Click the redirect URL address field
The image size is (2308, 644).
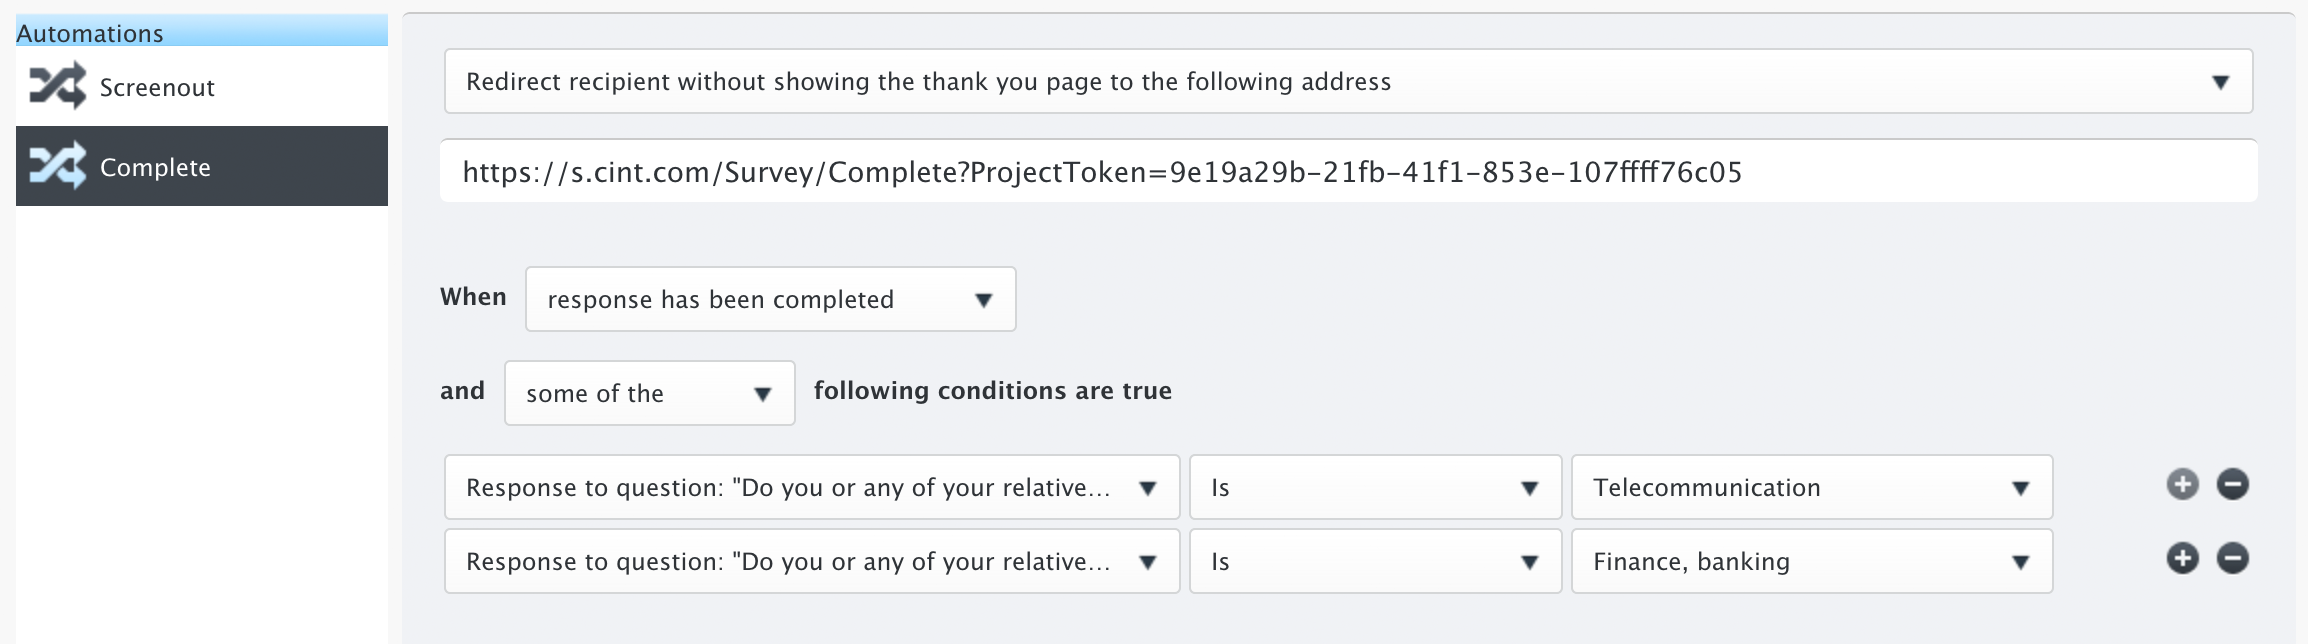[1348, 171]
